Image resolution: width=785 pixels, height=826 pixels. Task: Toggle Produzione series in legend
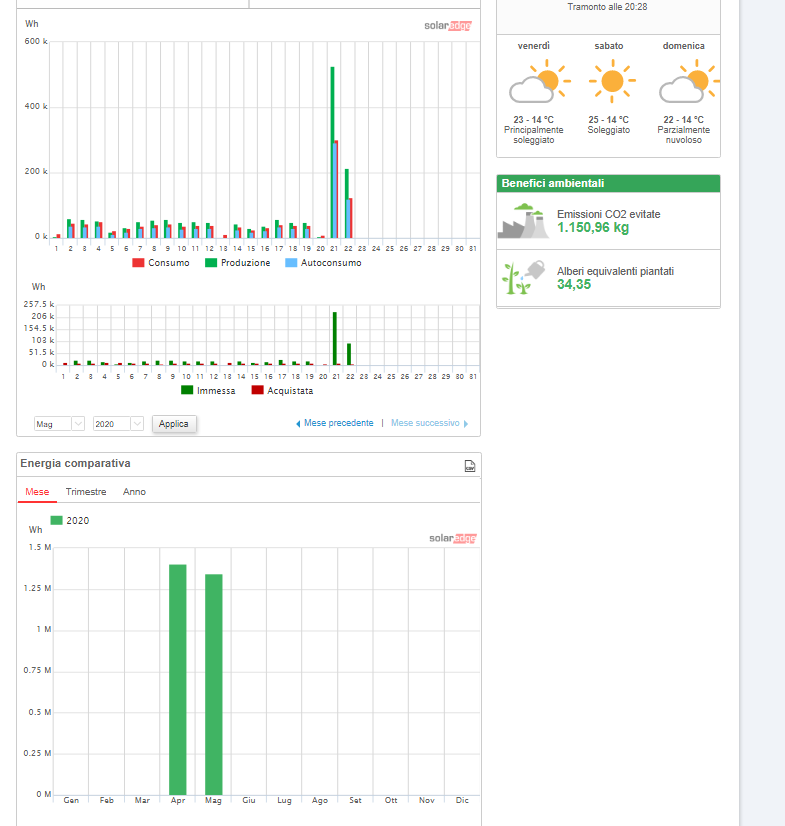coord(238,263)
